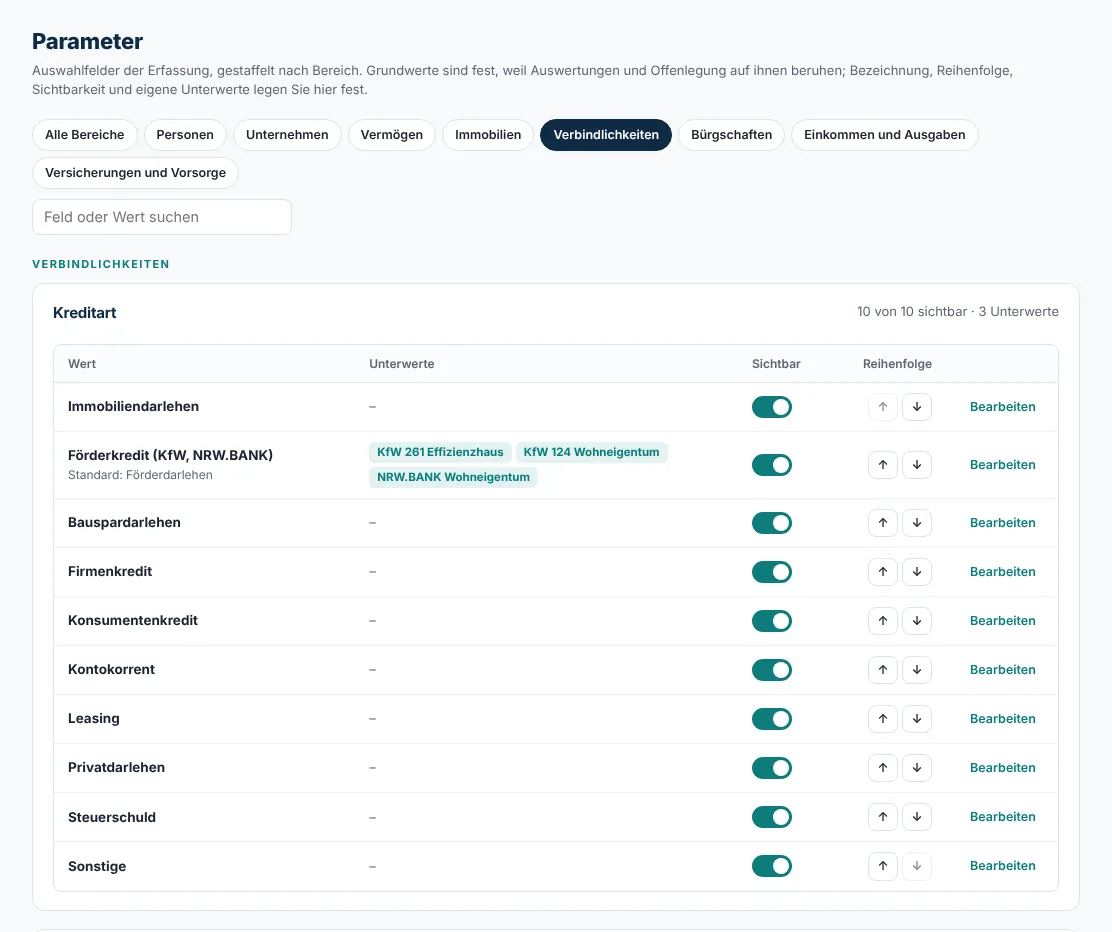The image size is (1112, 932).
Task: Move Steuerschuld down
Action: 916,817
